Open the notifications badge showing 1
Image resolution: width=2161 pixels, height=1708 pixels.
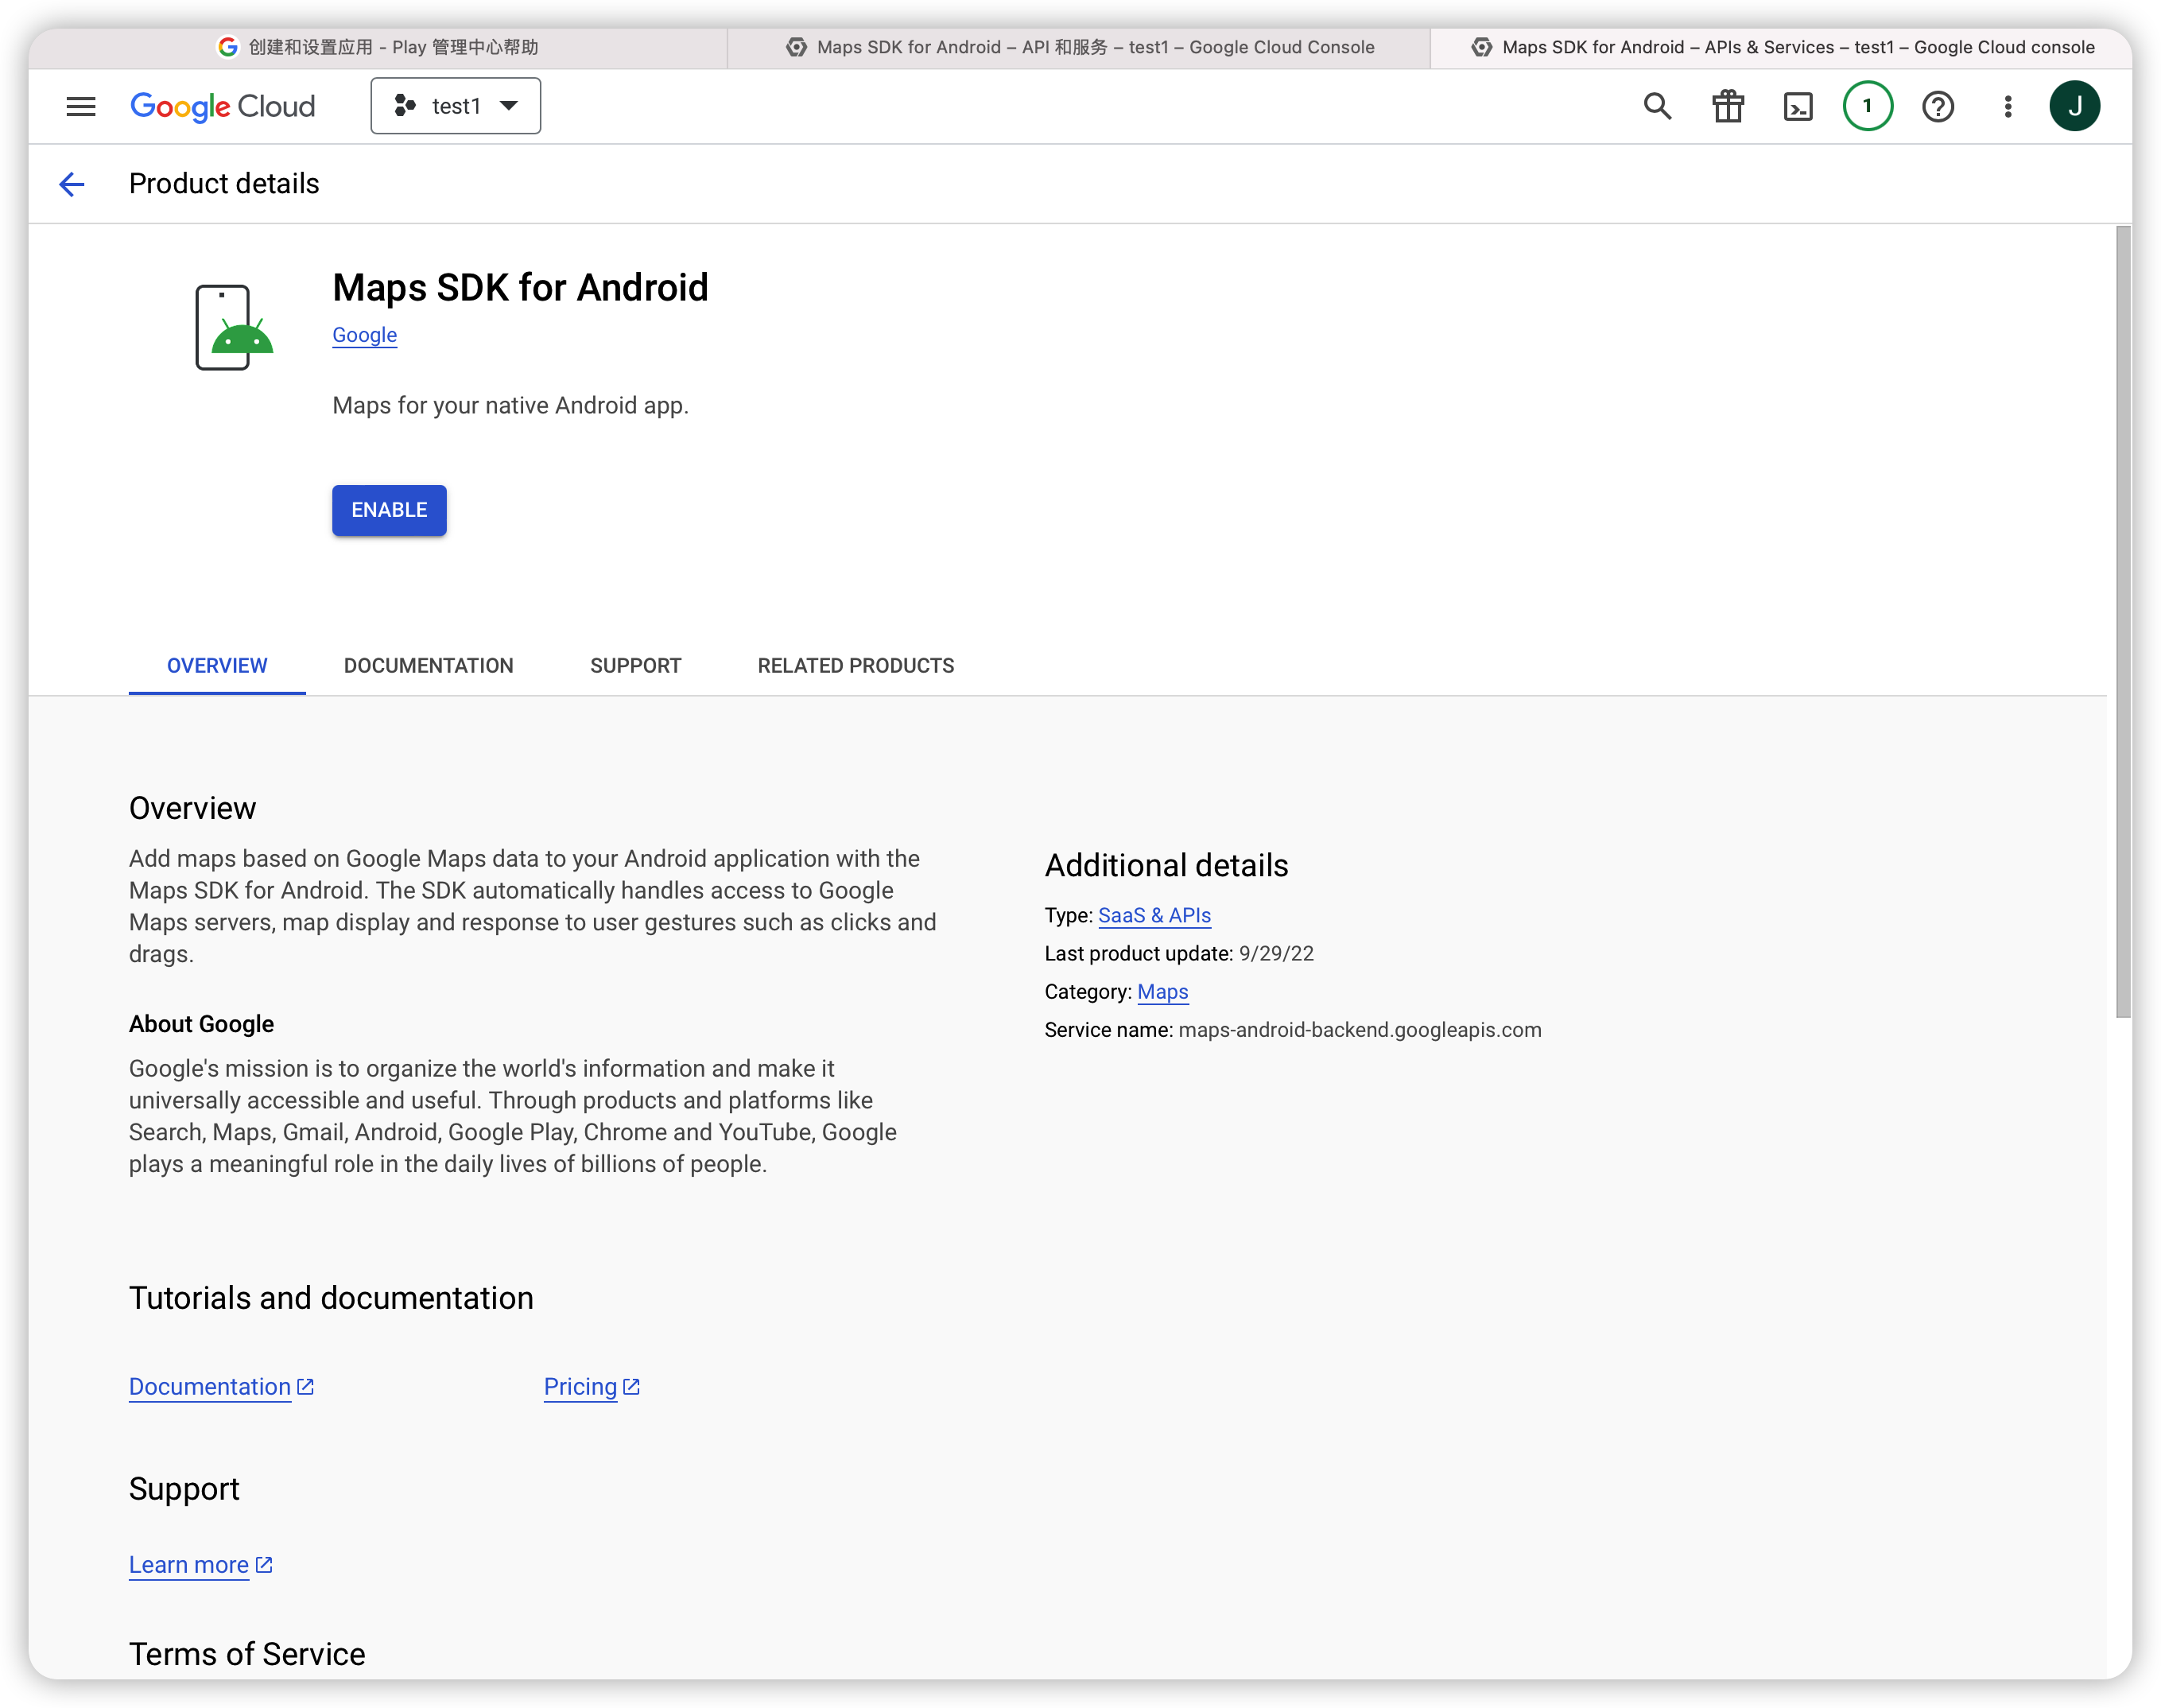click(x=1867, y=106)
